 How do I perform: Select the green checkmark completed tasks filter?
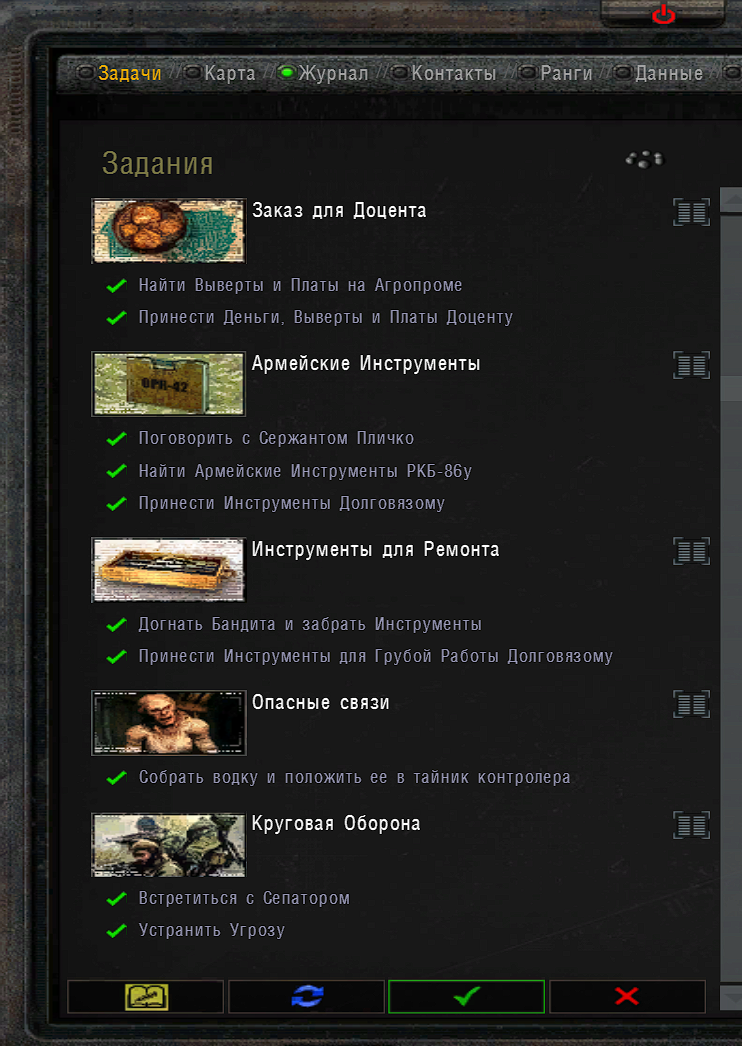click(466, 997)
